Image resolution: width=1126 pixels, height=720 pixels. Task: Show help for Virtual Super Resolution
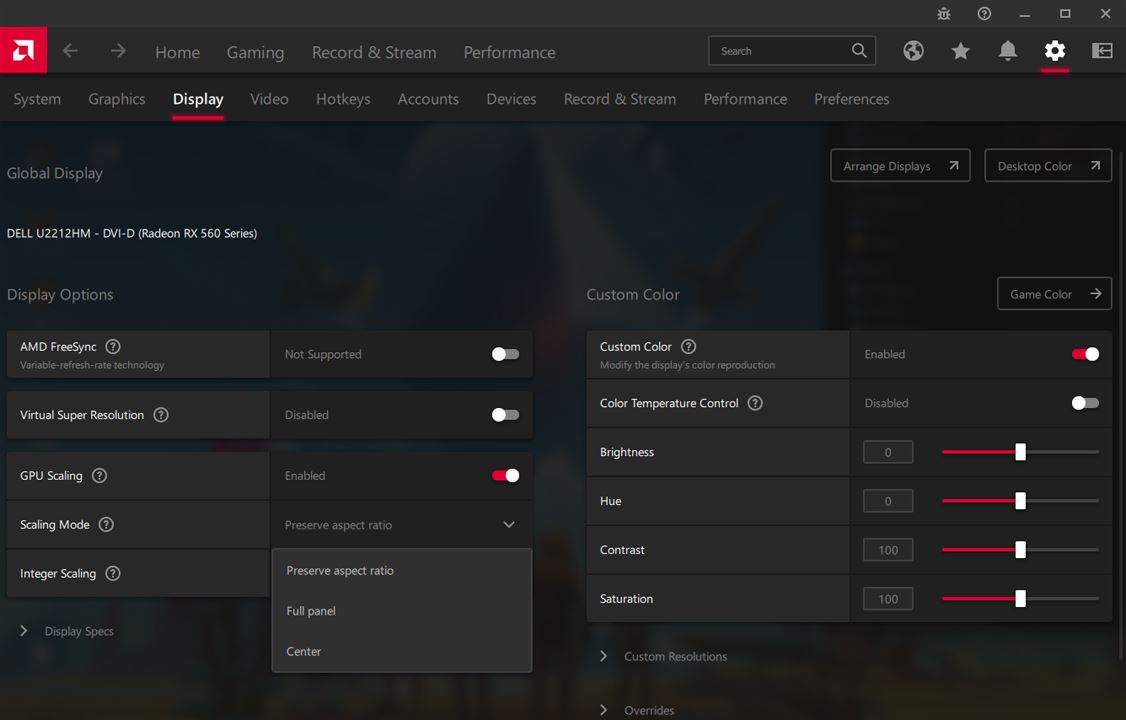pyautogui.click(x=161, y=415)
